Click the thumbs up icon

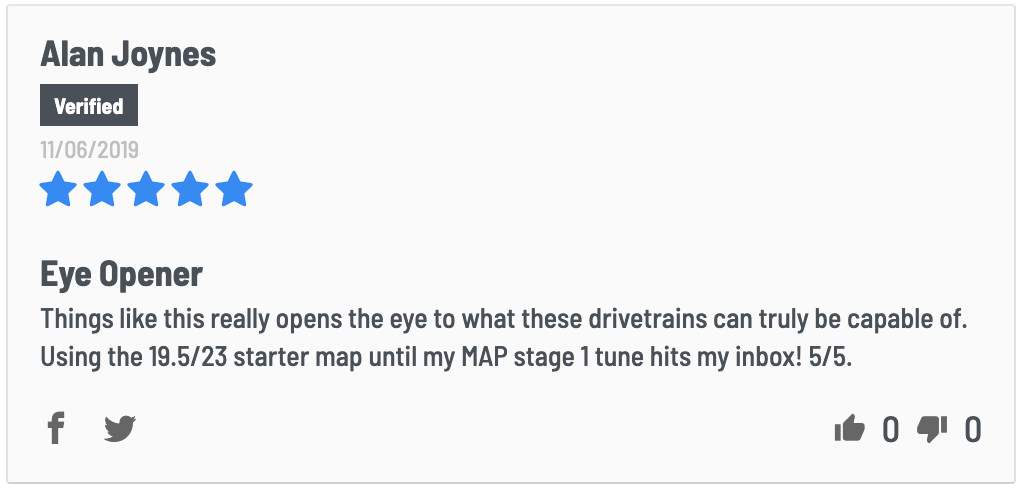coord(850,429)
